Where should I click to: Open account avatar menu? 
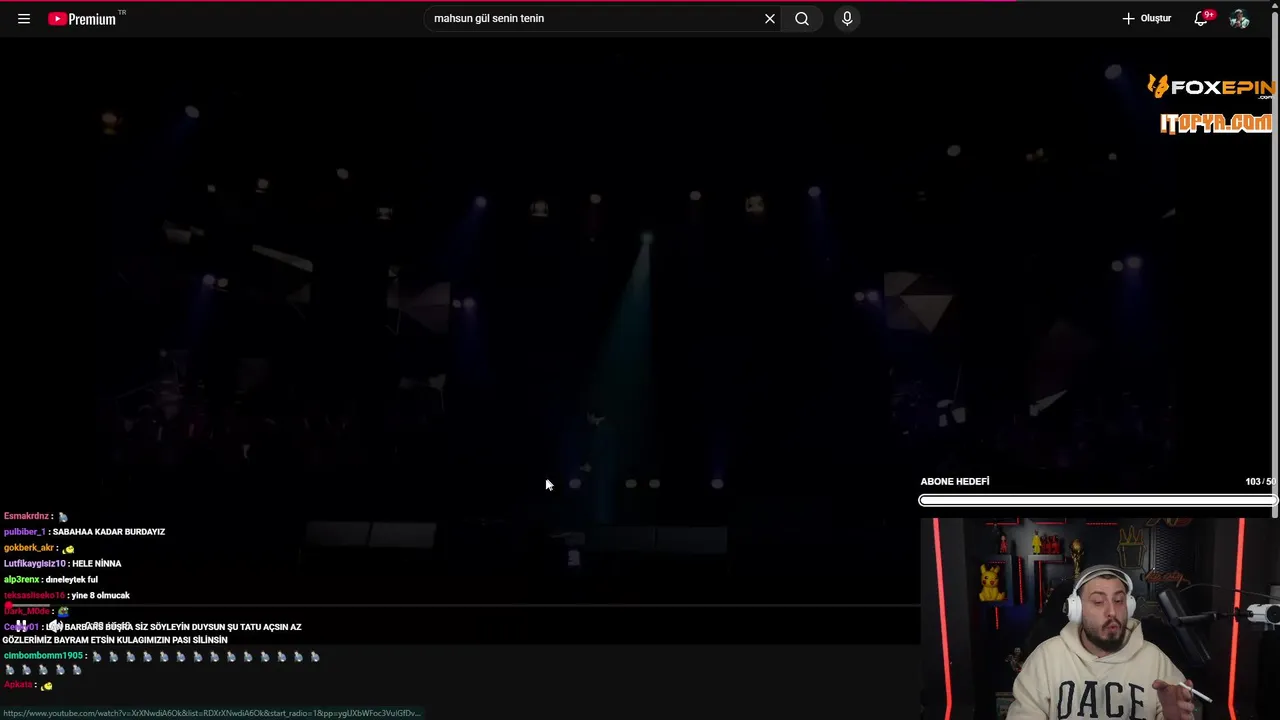point(1240,19)
